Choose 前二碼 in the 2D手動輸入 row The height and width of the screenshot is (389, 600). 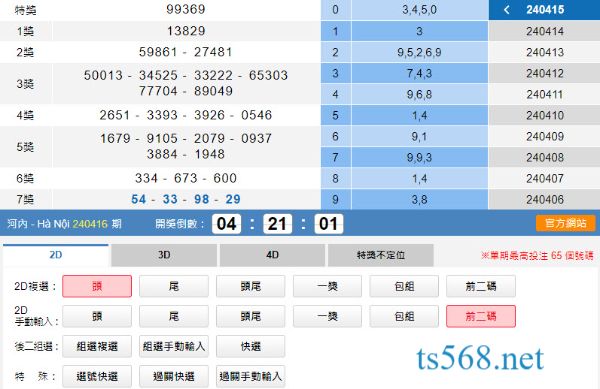tap(481, 316)
